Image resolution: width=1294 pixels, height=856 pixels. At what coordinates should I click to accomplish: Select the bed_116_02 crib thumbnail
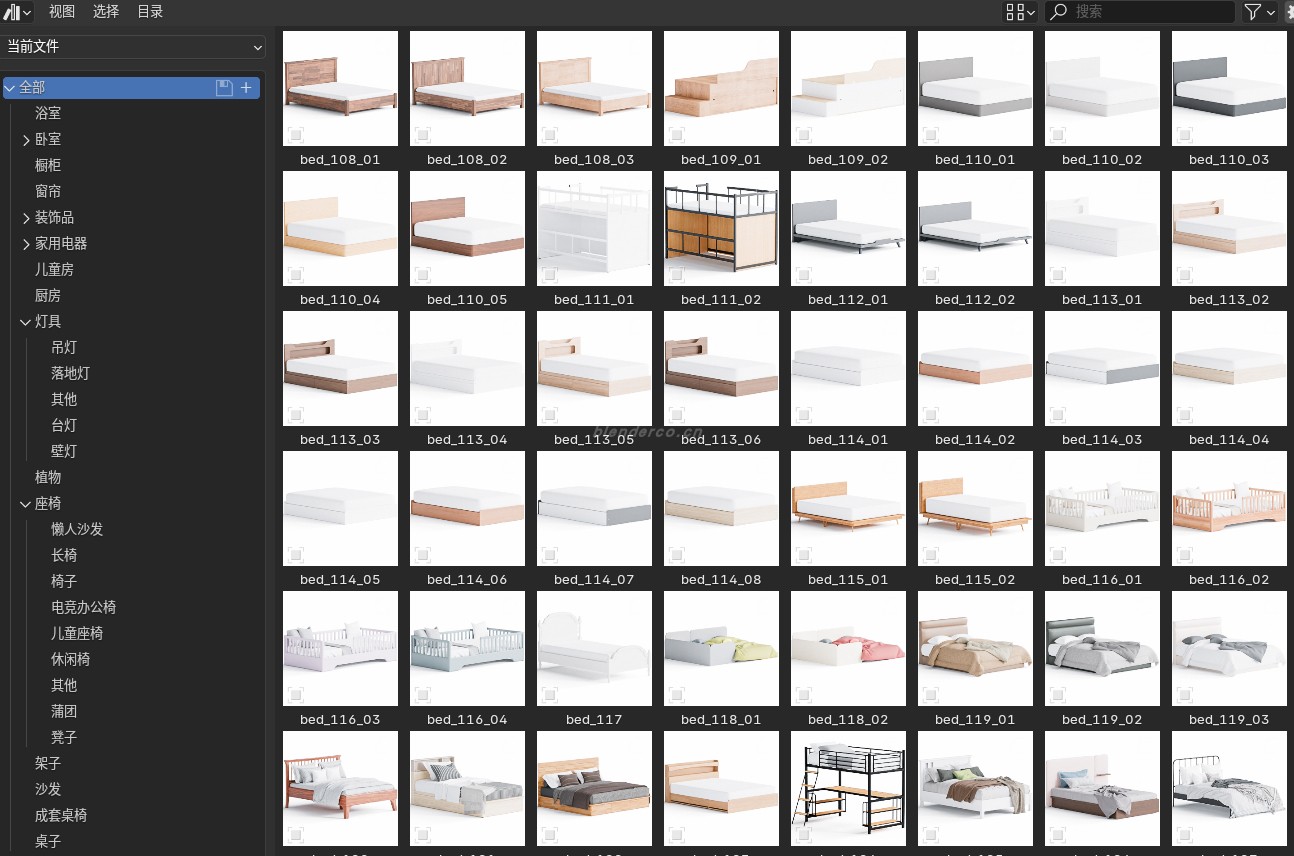click(x=1229, y=508)
